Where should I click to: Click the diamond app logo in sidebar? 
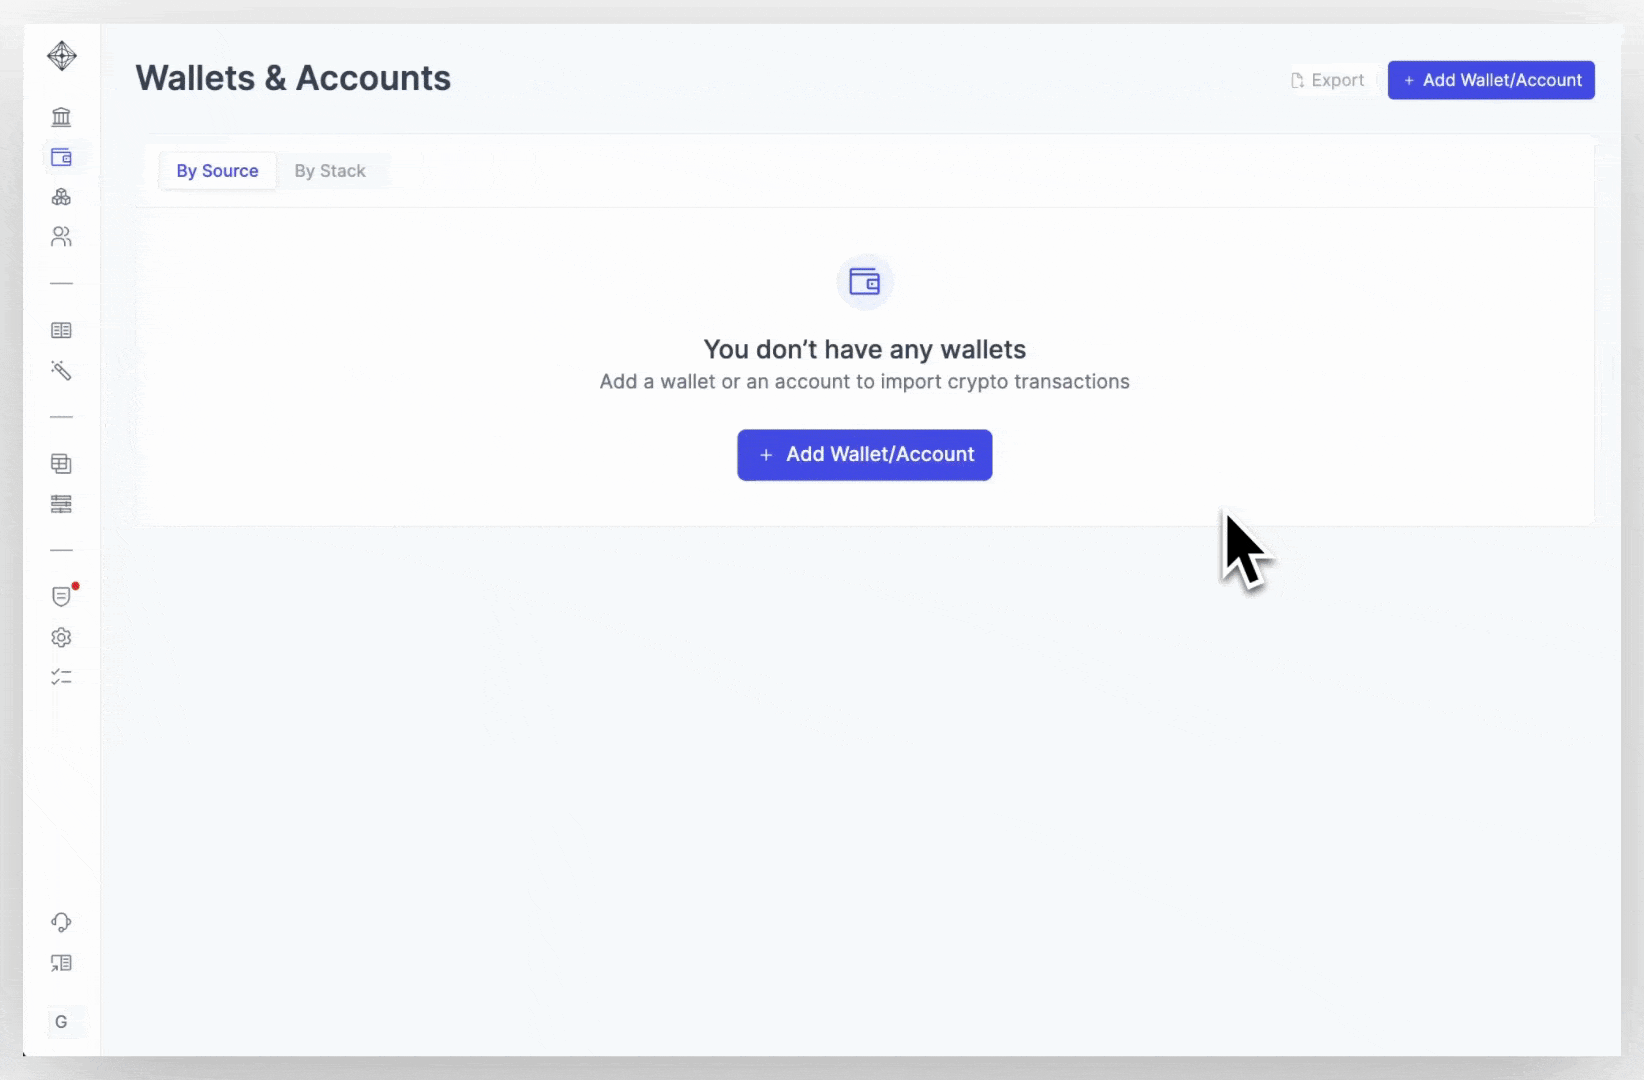(62, 56)
